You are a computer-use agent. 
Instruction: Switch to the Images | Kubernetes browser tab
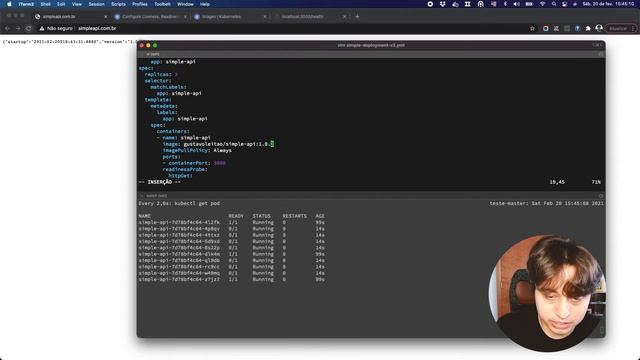(x=229, y=17)
